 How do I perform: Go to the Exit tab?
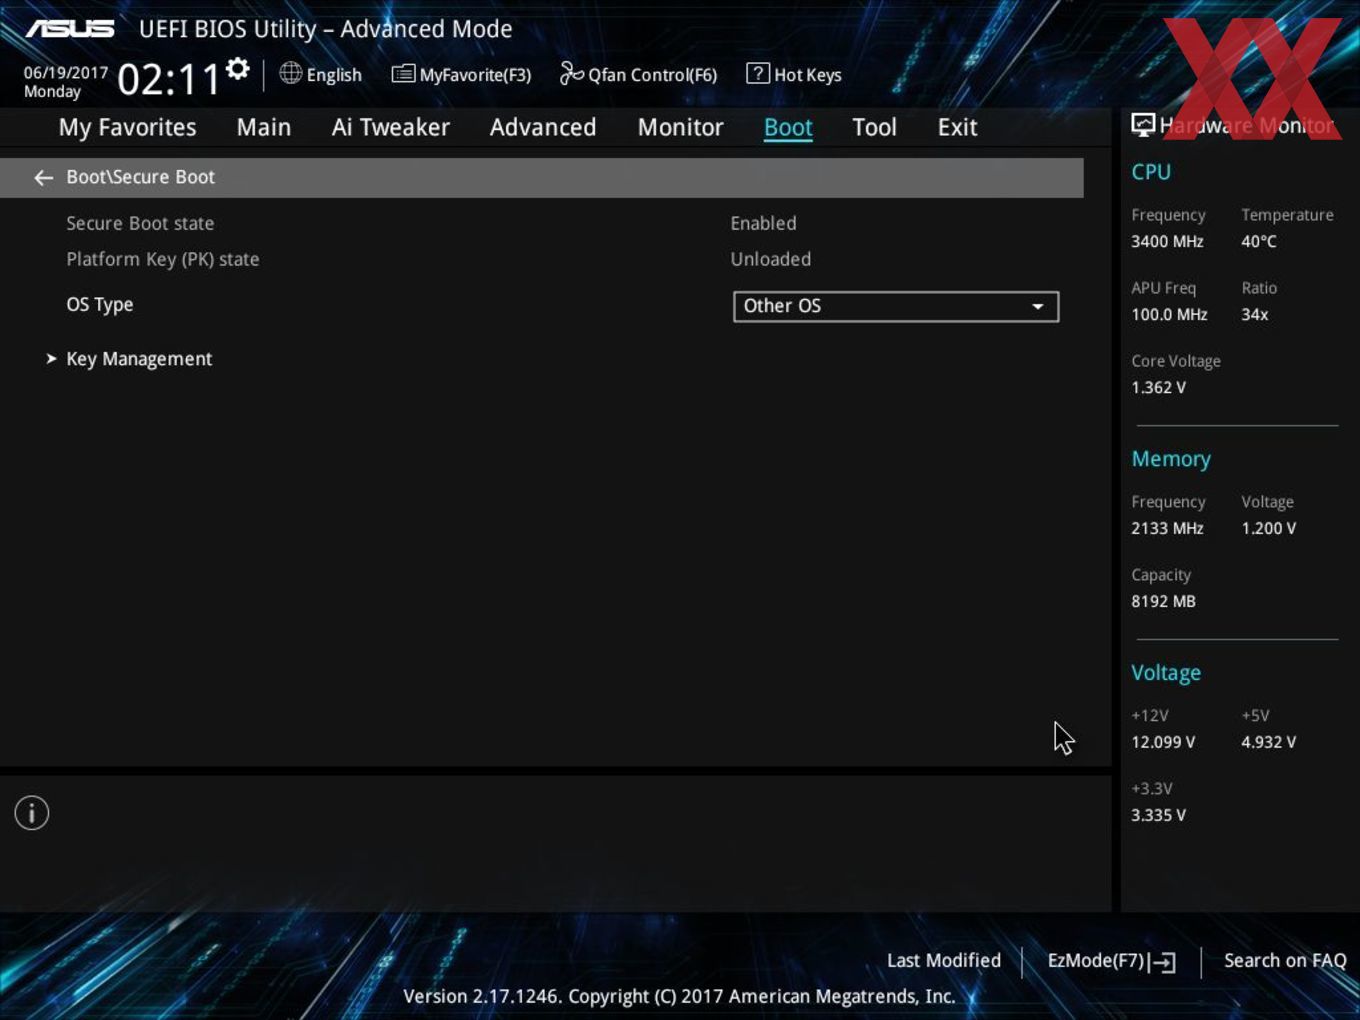[x=957, y=128]
